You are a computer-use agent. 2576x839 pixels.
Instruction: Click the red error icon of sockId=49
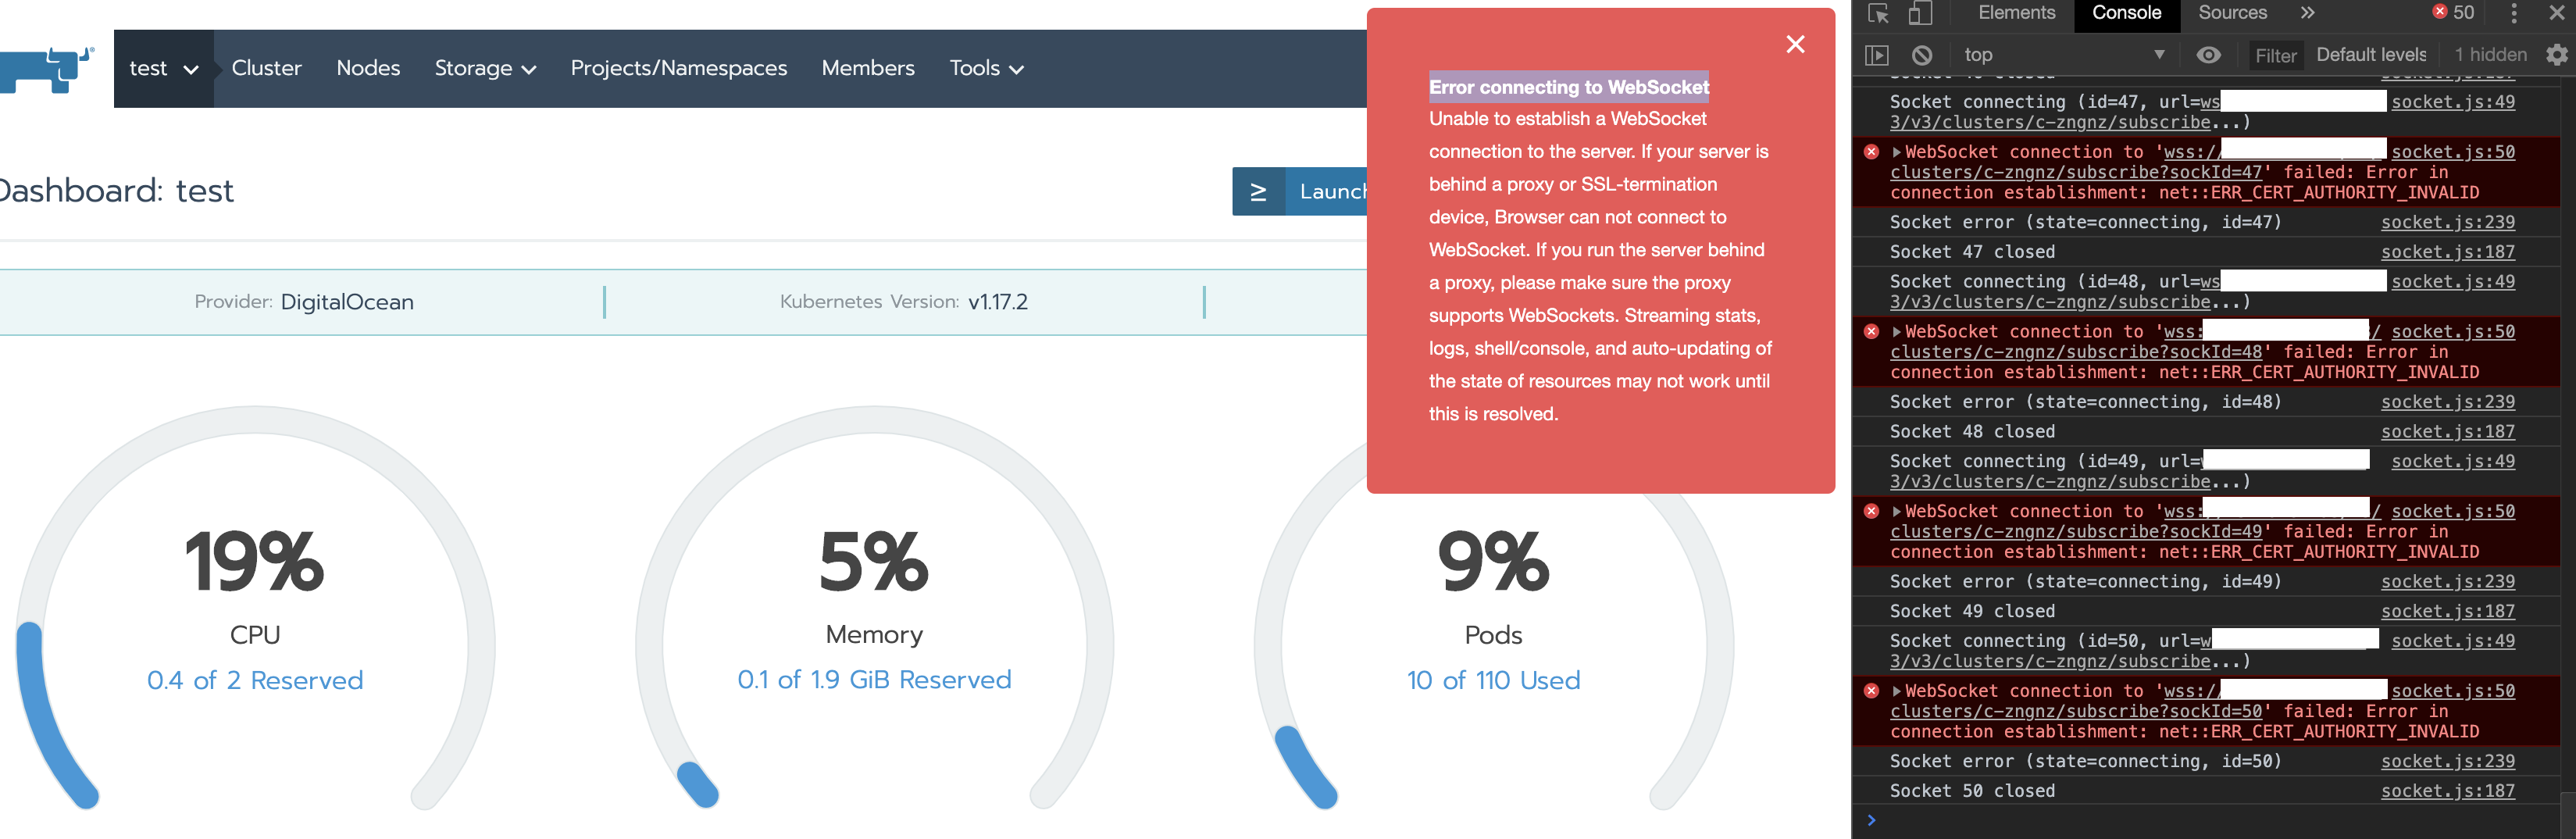[x=1871, y=512]
